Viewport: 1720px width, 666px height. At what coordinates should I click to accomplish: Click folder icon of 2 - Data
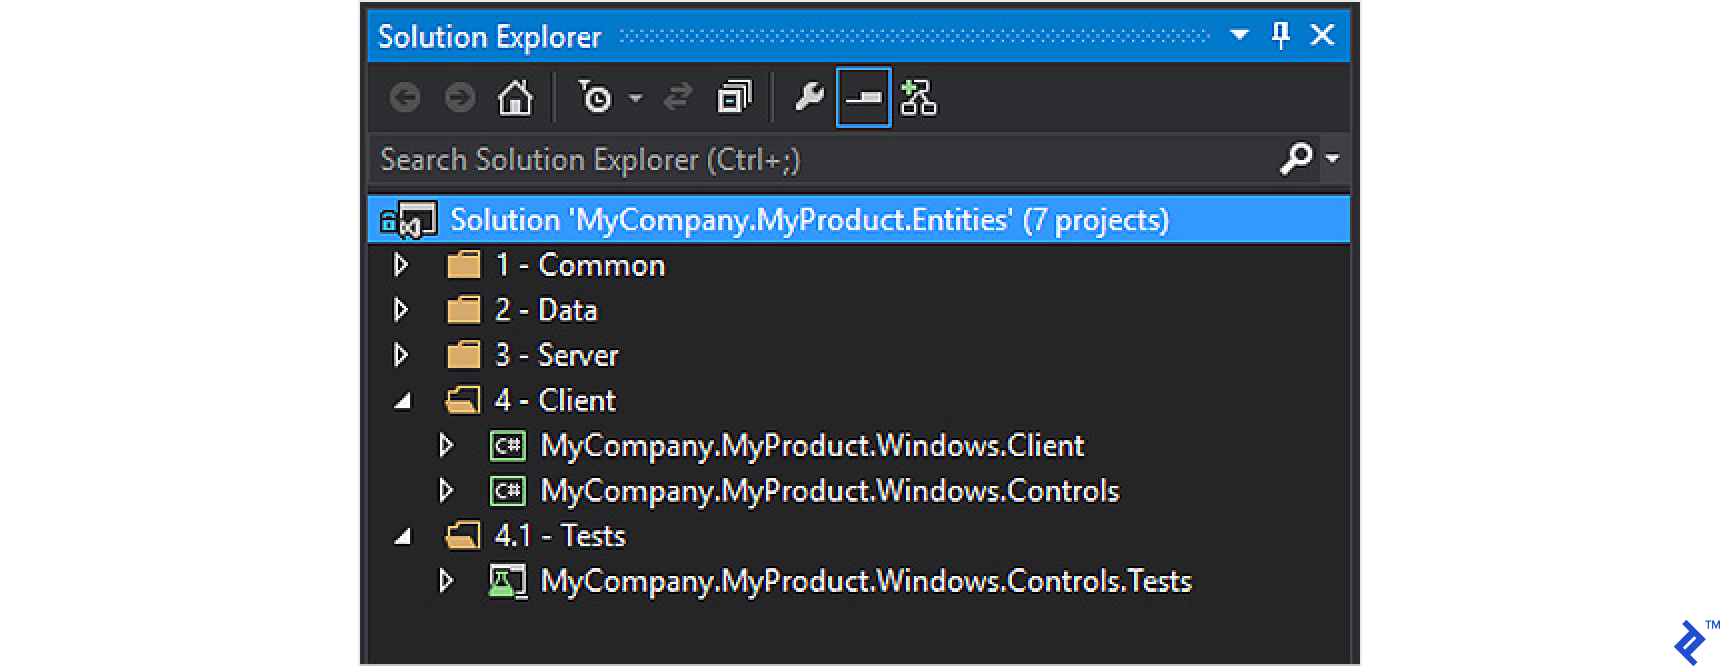point(463,310)
